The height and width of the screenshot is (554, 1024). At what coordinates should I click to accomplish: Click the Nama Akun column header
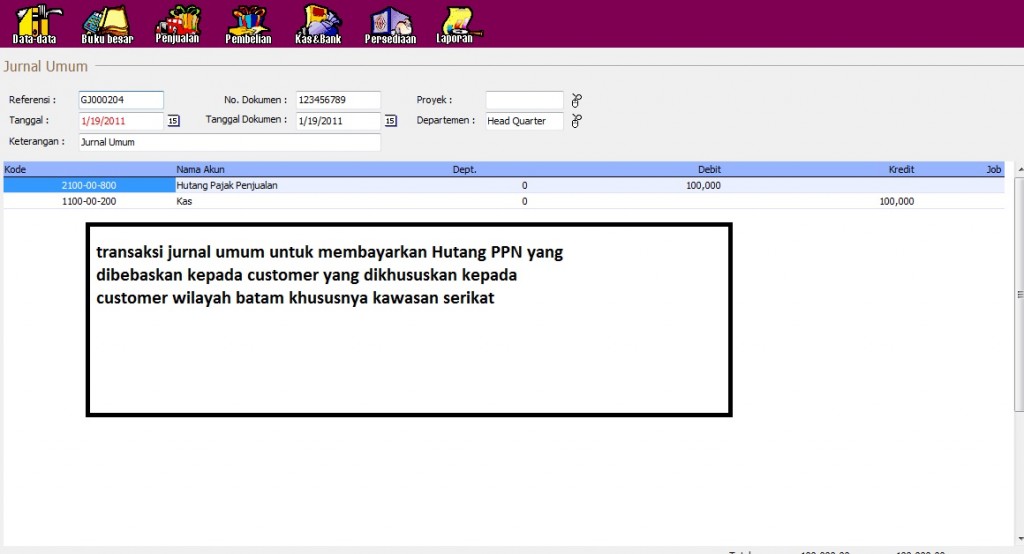(200, 169)
